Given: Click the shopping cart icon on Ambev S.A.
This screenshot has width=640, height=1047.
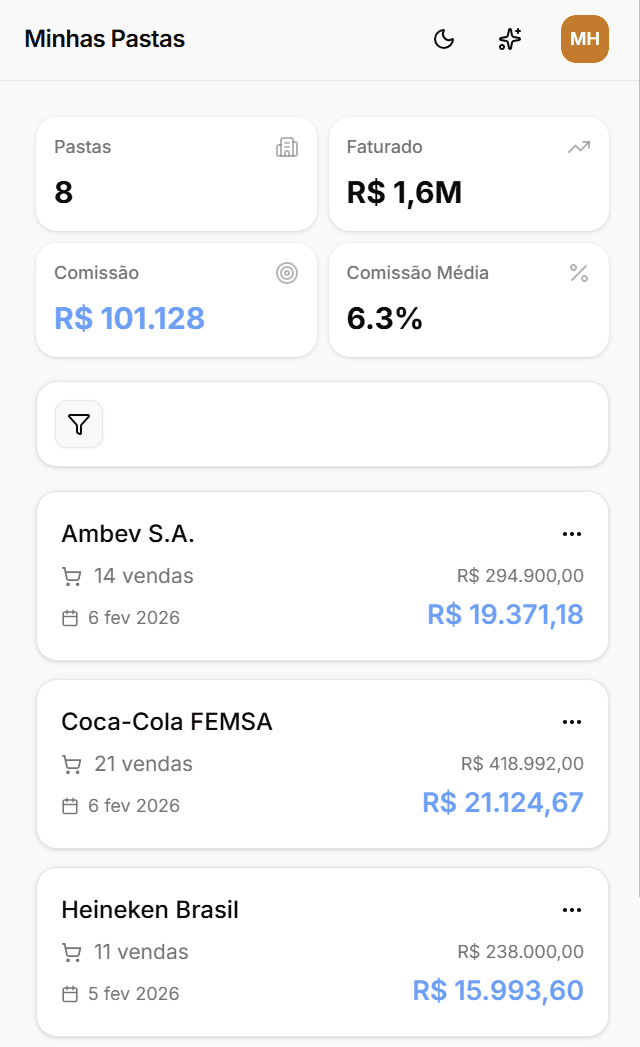Looking at the screenshot, I should pyautogui.click(x=71, y=575).
